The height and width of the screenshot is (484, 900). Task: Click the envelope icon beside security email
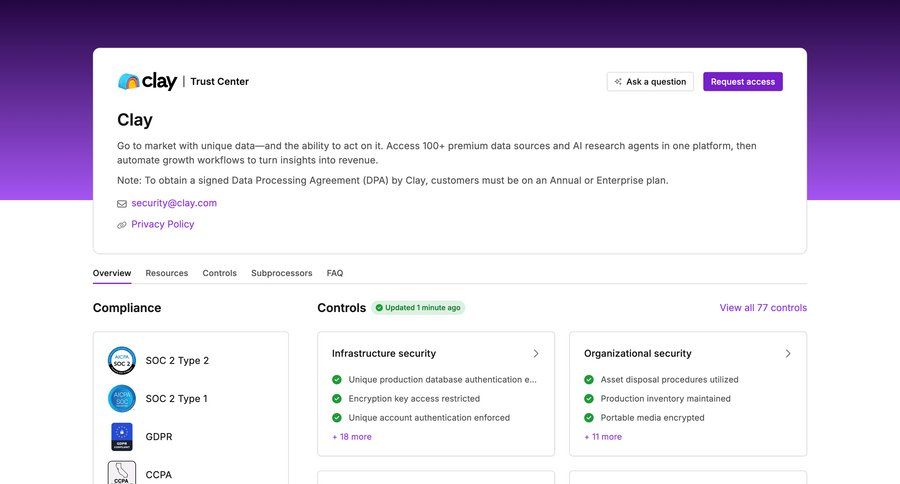pyautogui.click(x=122, y=204)
